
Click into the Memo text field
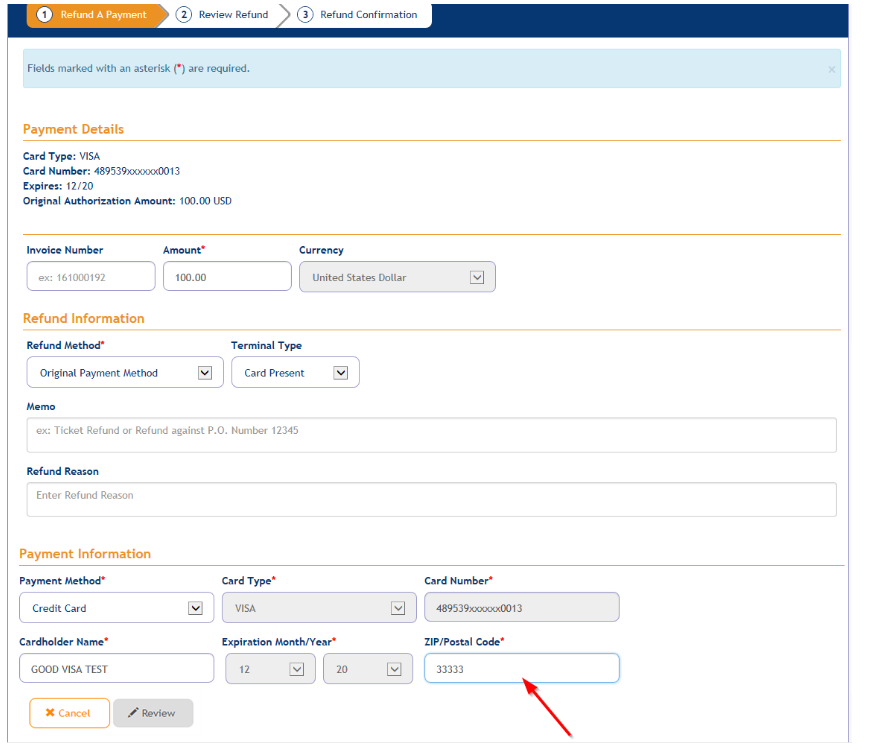point(431,435)
